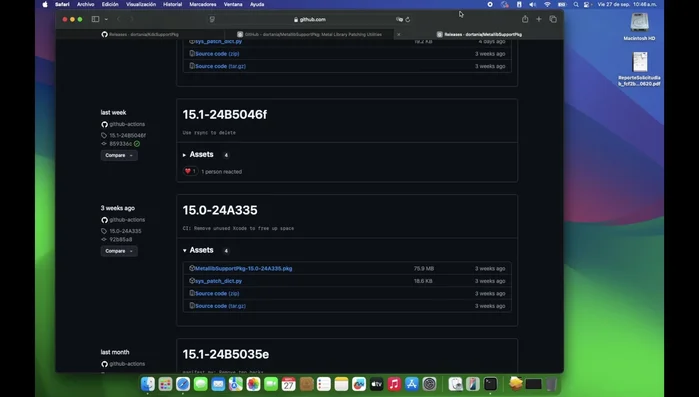
Task: Switch to the KdkSupportPkg Releases tab
Action: tap(140, 34)
